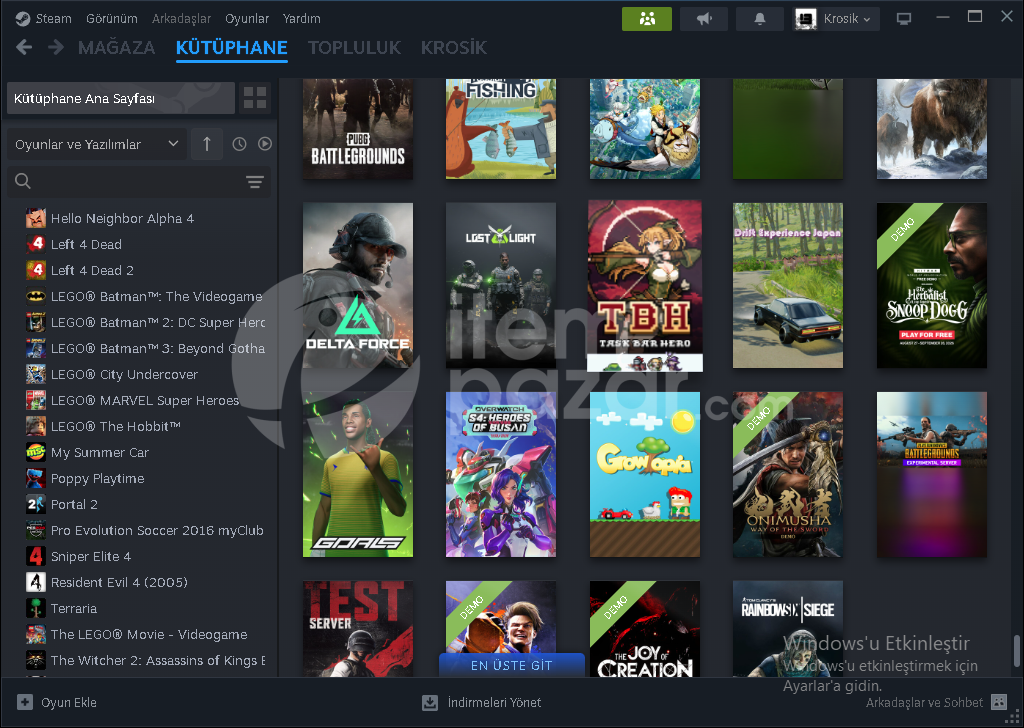This screenshot has height=728, width=1024.
Task: Open Kütüphane Ana Sayfası
Action: 121,99
